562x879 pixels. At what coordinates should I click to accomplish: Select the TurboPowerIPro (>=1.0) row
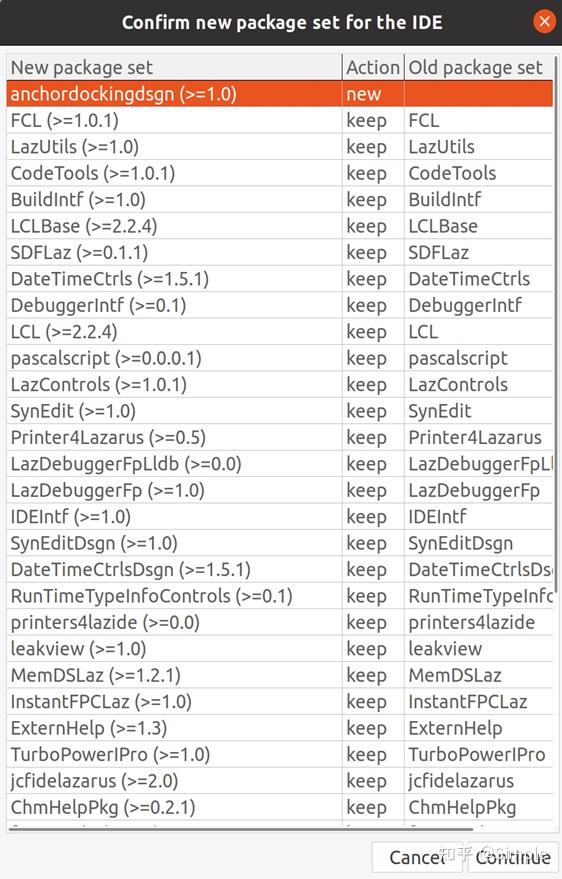pyautogui.click(x=280, y=755)
